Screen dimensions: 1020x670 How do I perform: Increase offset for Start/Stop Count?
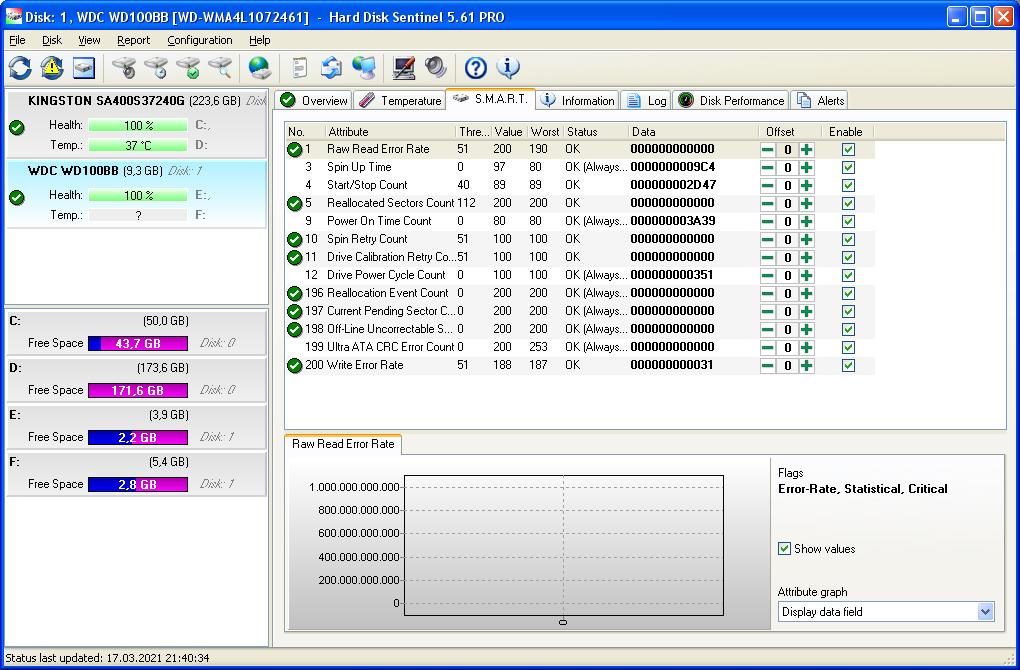pyautogui.click(x=807, y=185)
